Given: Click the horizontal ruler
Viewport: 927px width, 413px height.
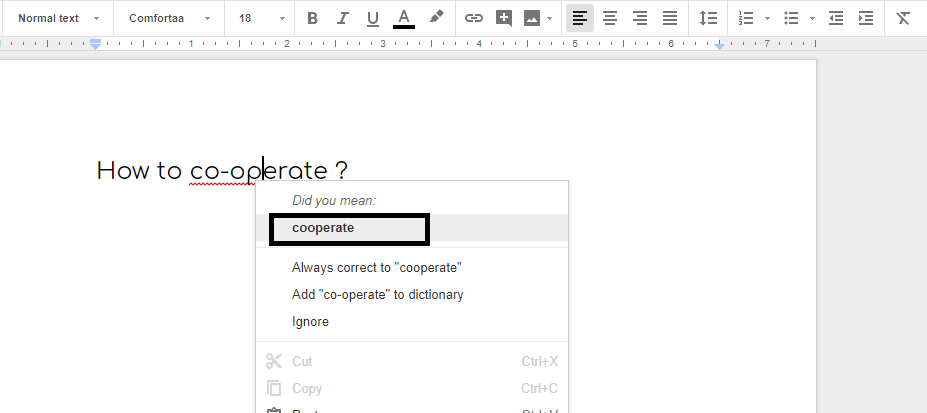Looking at the screenshot, I should (408, 44).
